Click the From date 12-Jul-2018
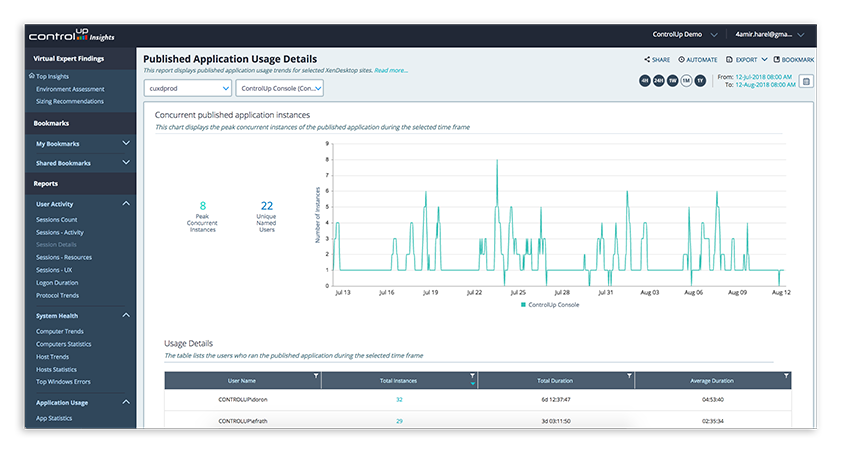The height and width of the screenshot is (451, 845). 763,77
